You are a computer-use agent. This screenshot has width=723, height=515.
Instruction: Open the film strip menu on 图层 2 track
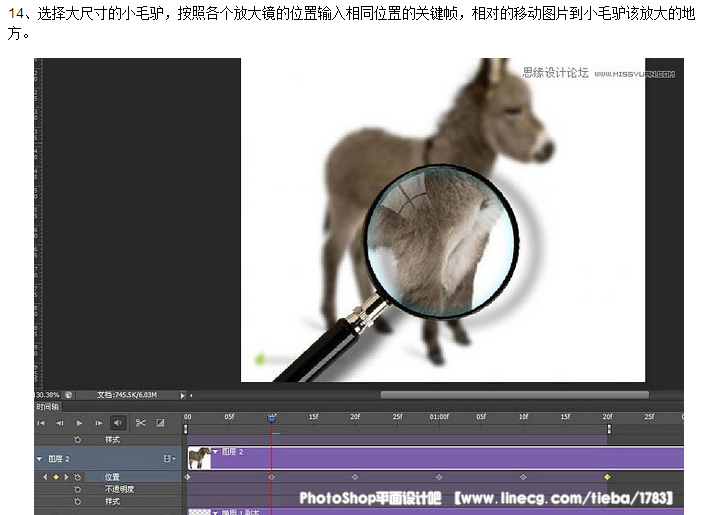(x=169, y=459)
